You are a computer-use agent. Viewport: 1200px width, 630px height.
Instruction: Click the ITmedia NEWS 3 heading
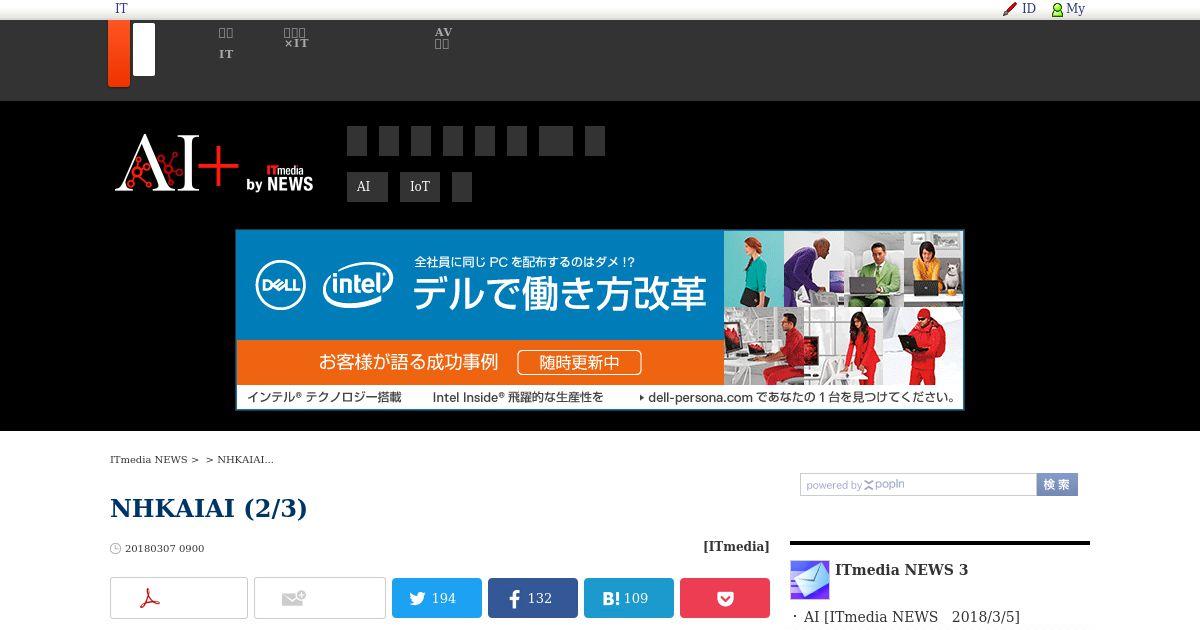click(x=902, y=570)
